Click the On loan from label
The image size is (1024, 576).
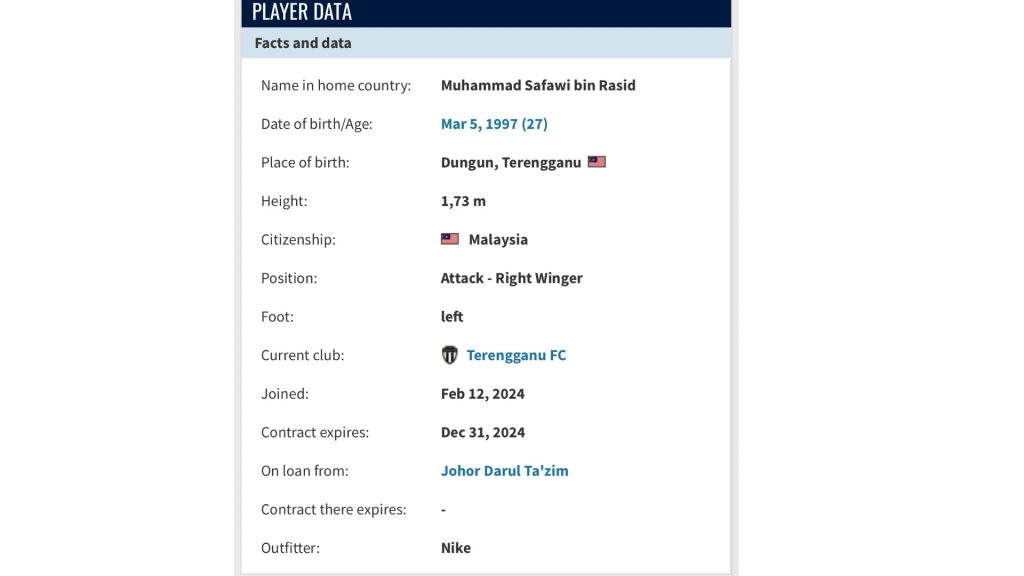(304, 470)
